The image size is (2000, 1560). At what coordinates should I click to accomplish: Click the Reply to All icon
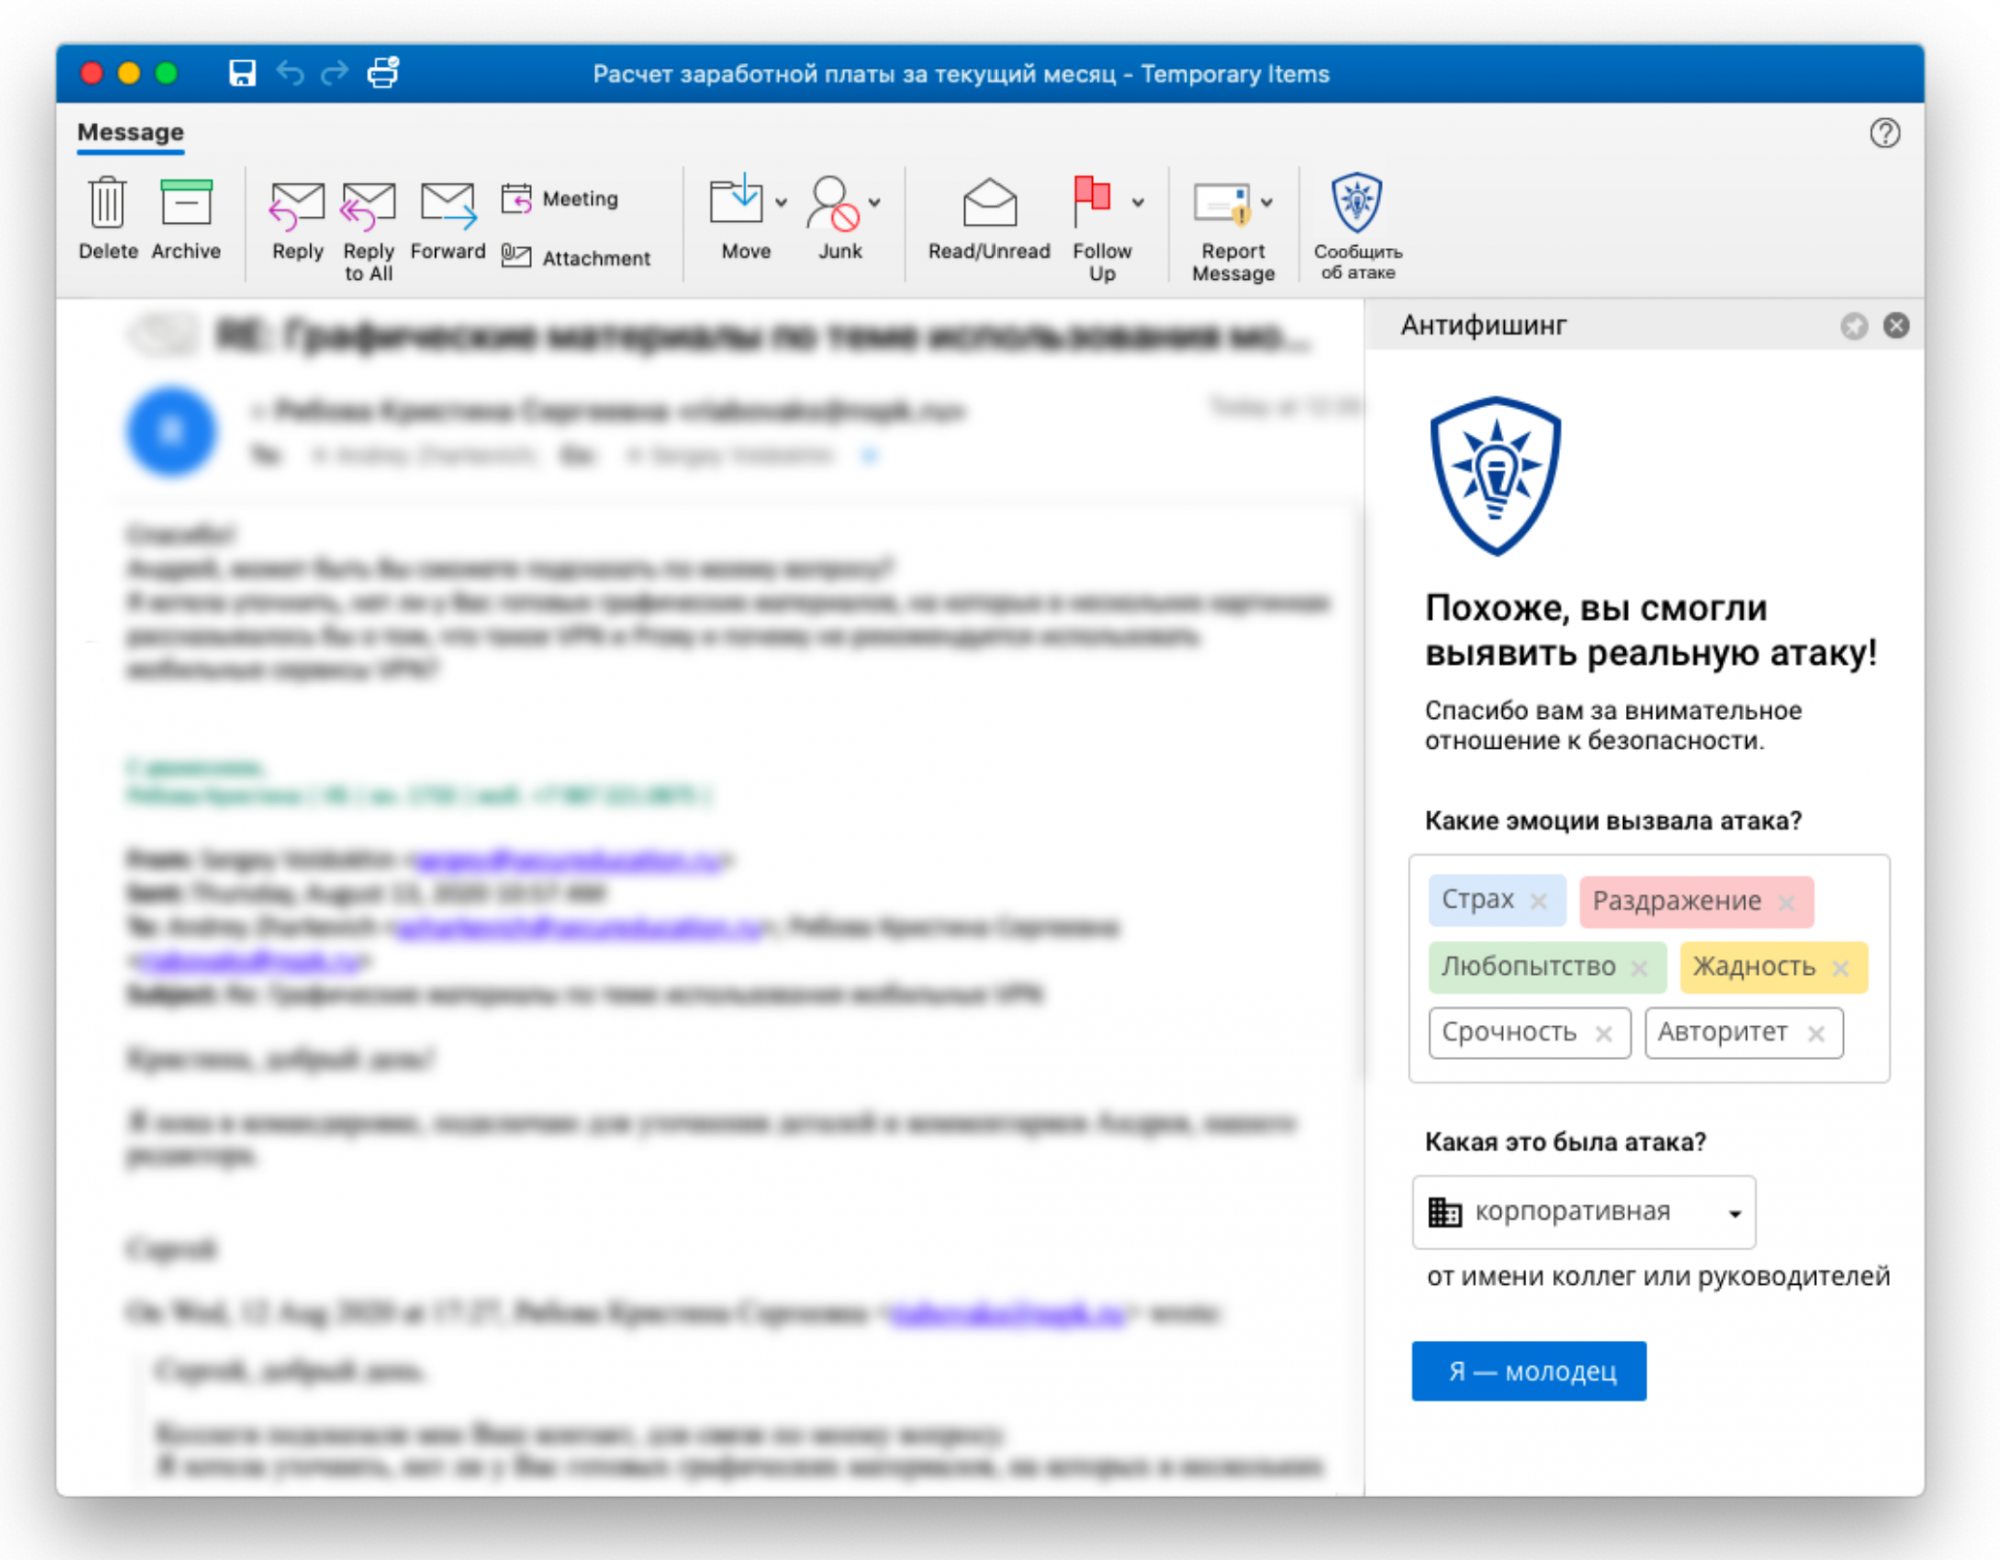368,205
